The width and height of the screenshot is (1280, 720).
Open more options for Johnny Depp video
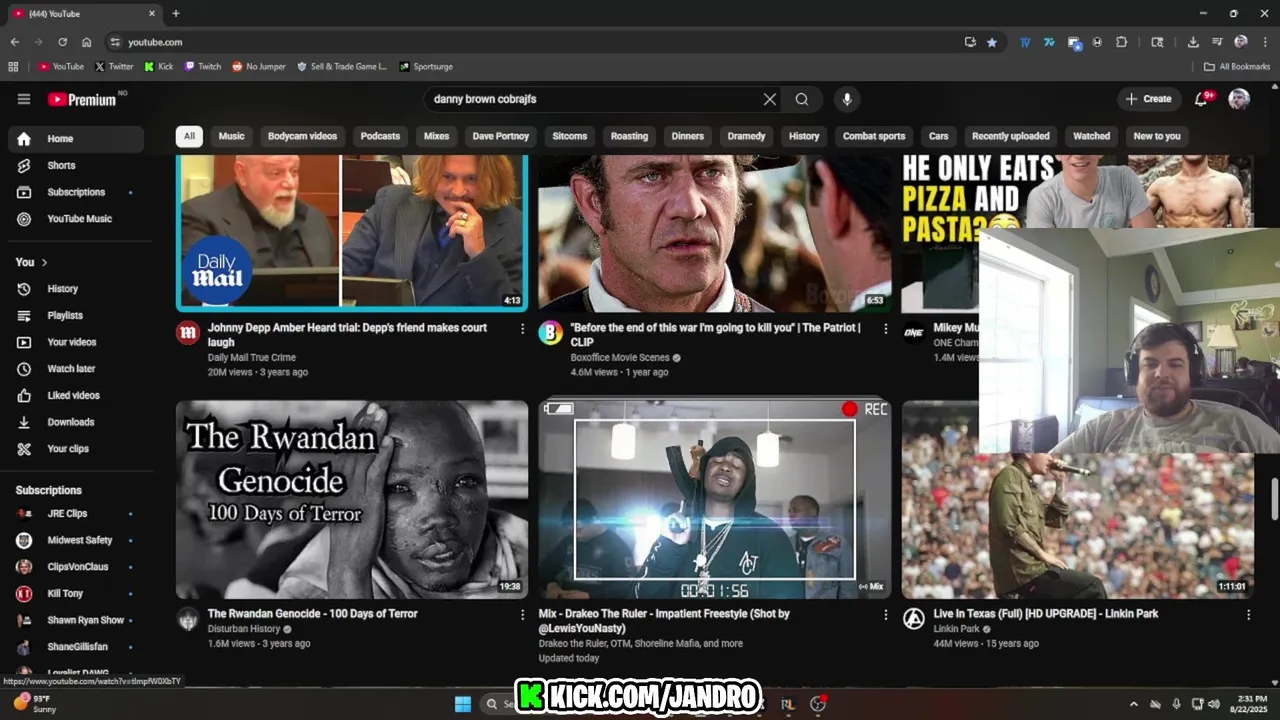(x=522, y=328)
